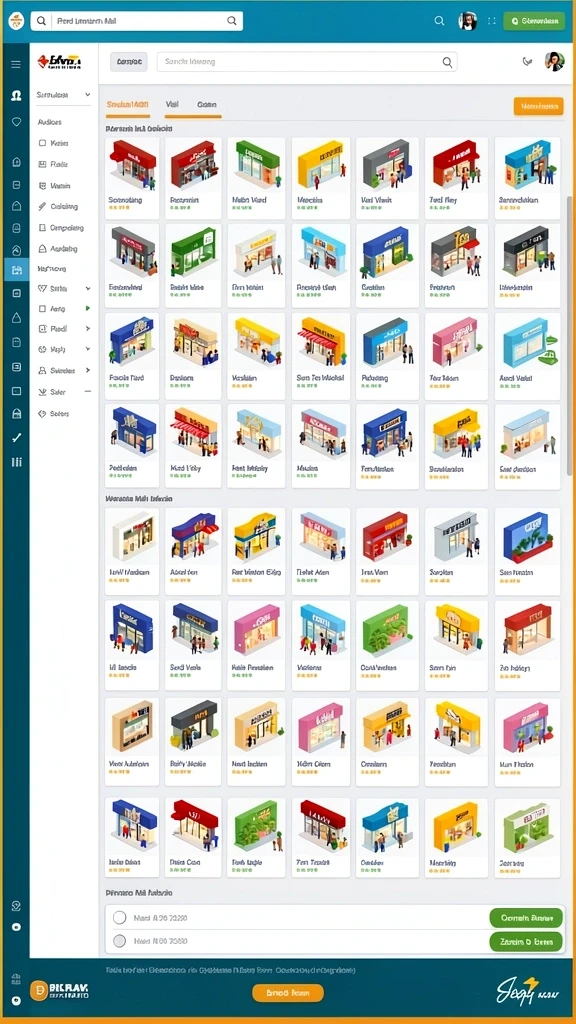
Task: Click the round orange app logo in the blue header
Action: [x=16, y=21]
